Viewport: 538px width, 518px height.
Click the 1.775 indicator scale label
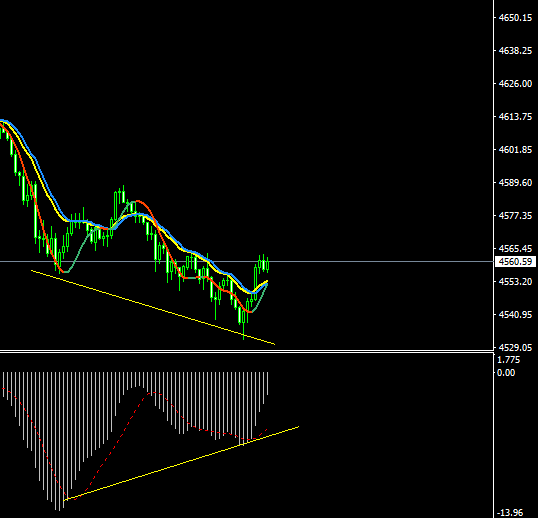(508, 360)
